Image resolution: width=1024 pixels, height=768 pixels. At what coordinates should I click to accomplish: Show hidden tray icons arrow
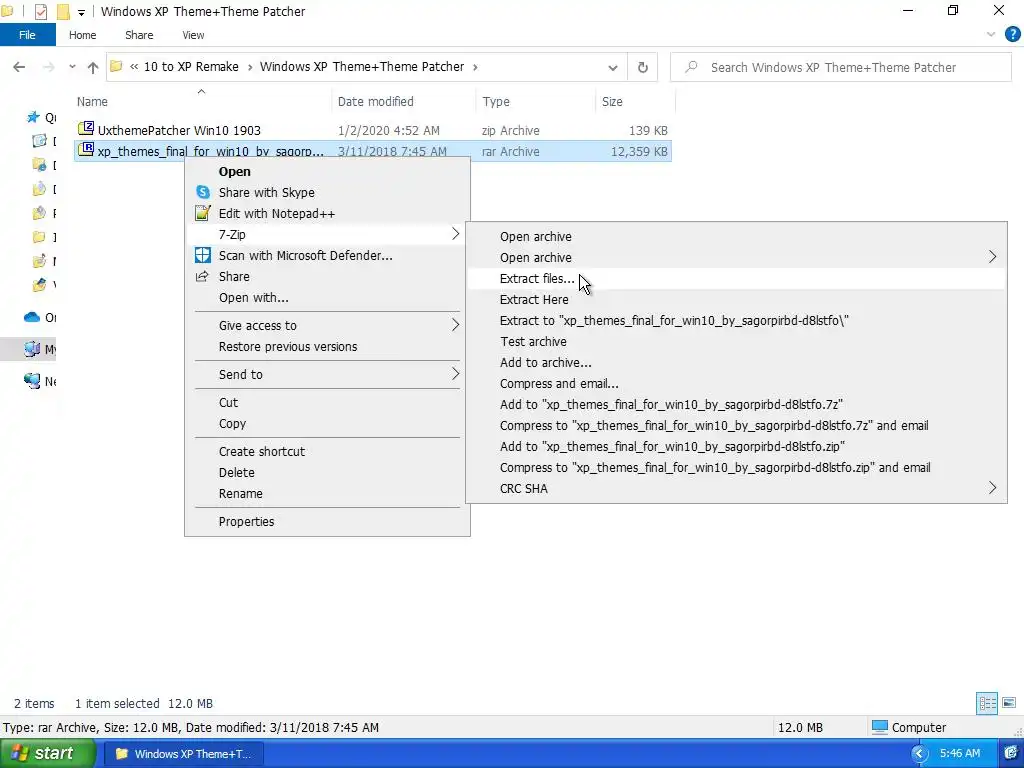point(920,754)
